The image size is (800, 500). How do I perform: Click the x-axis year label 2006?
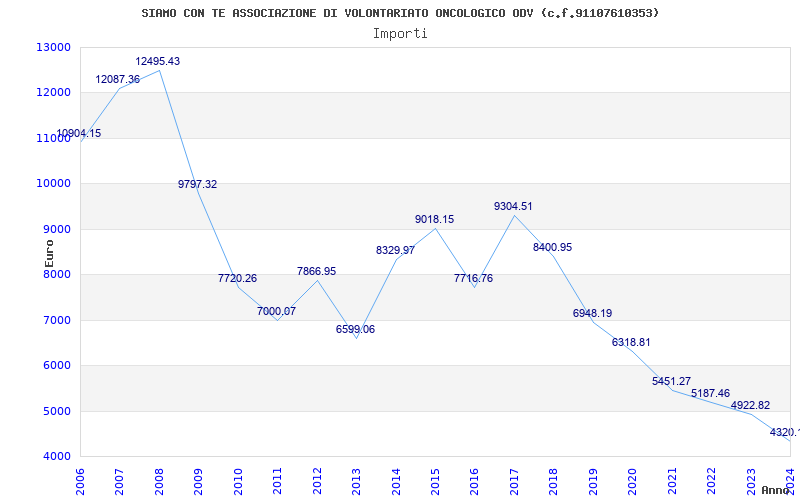(x=80, y=481)
